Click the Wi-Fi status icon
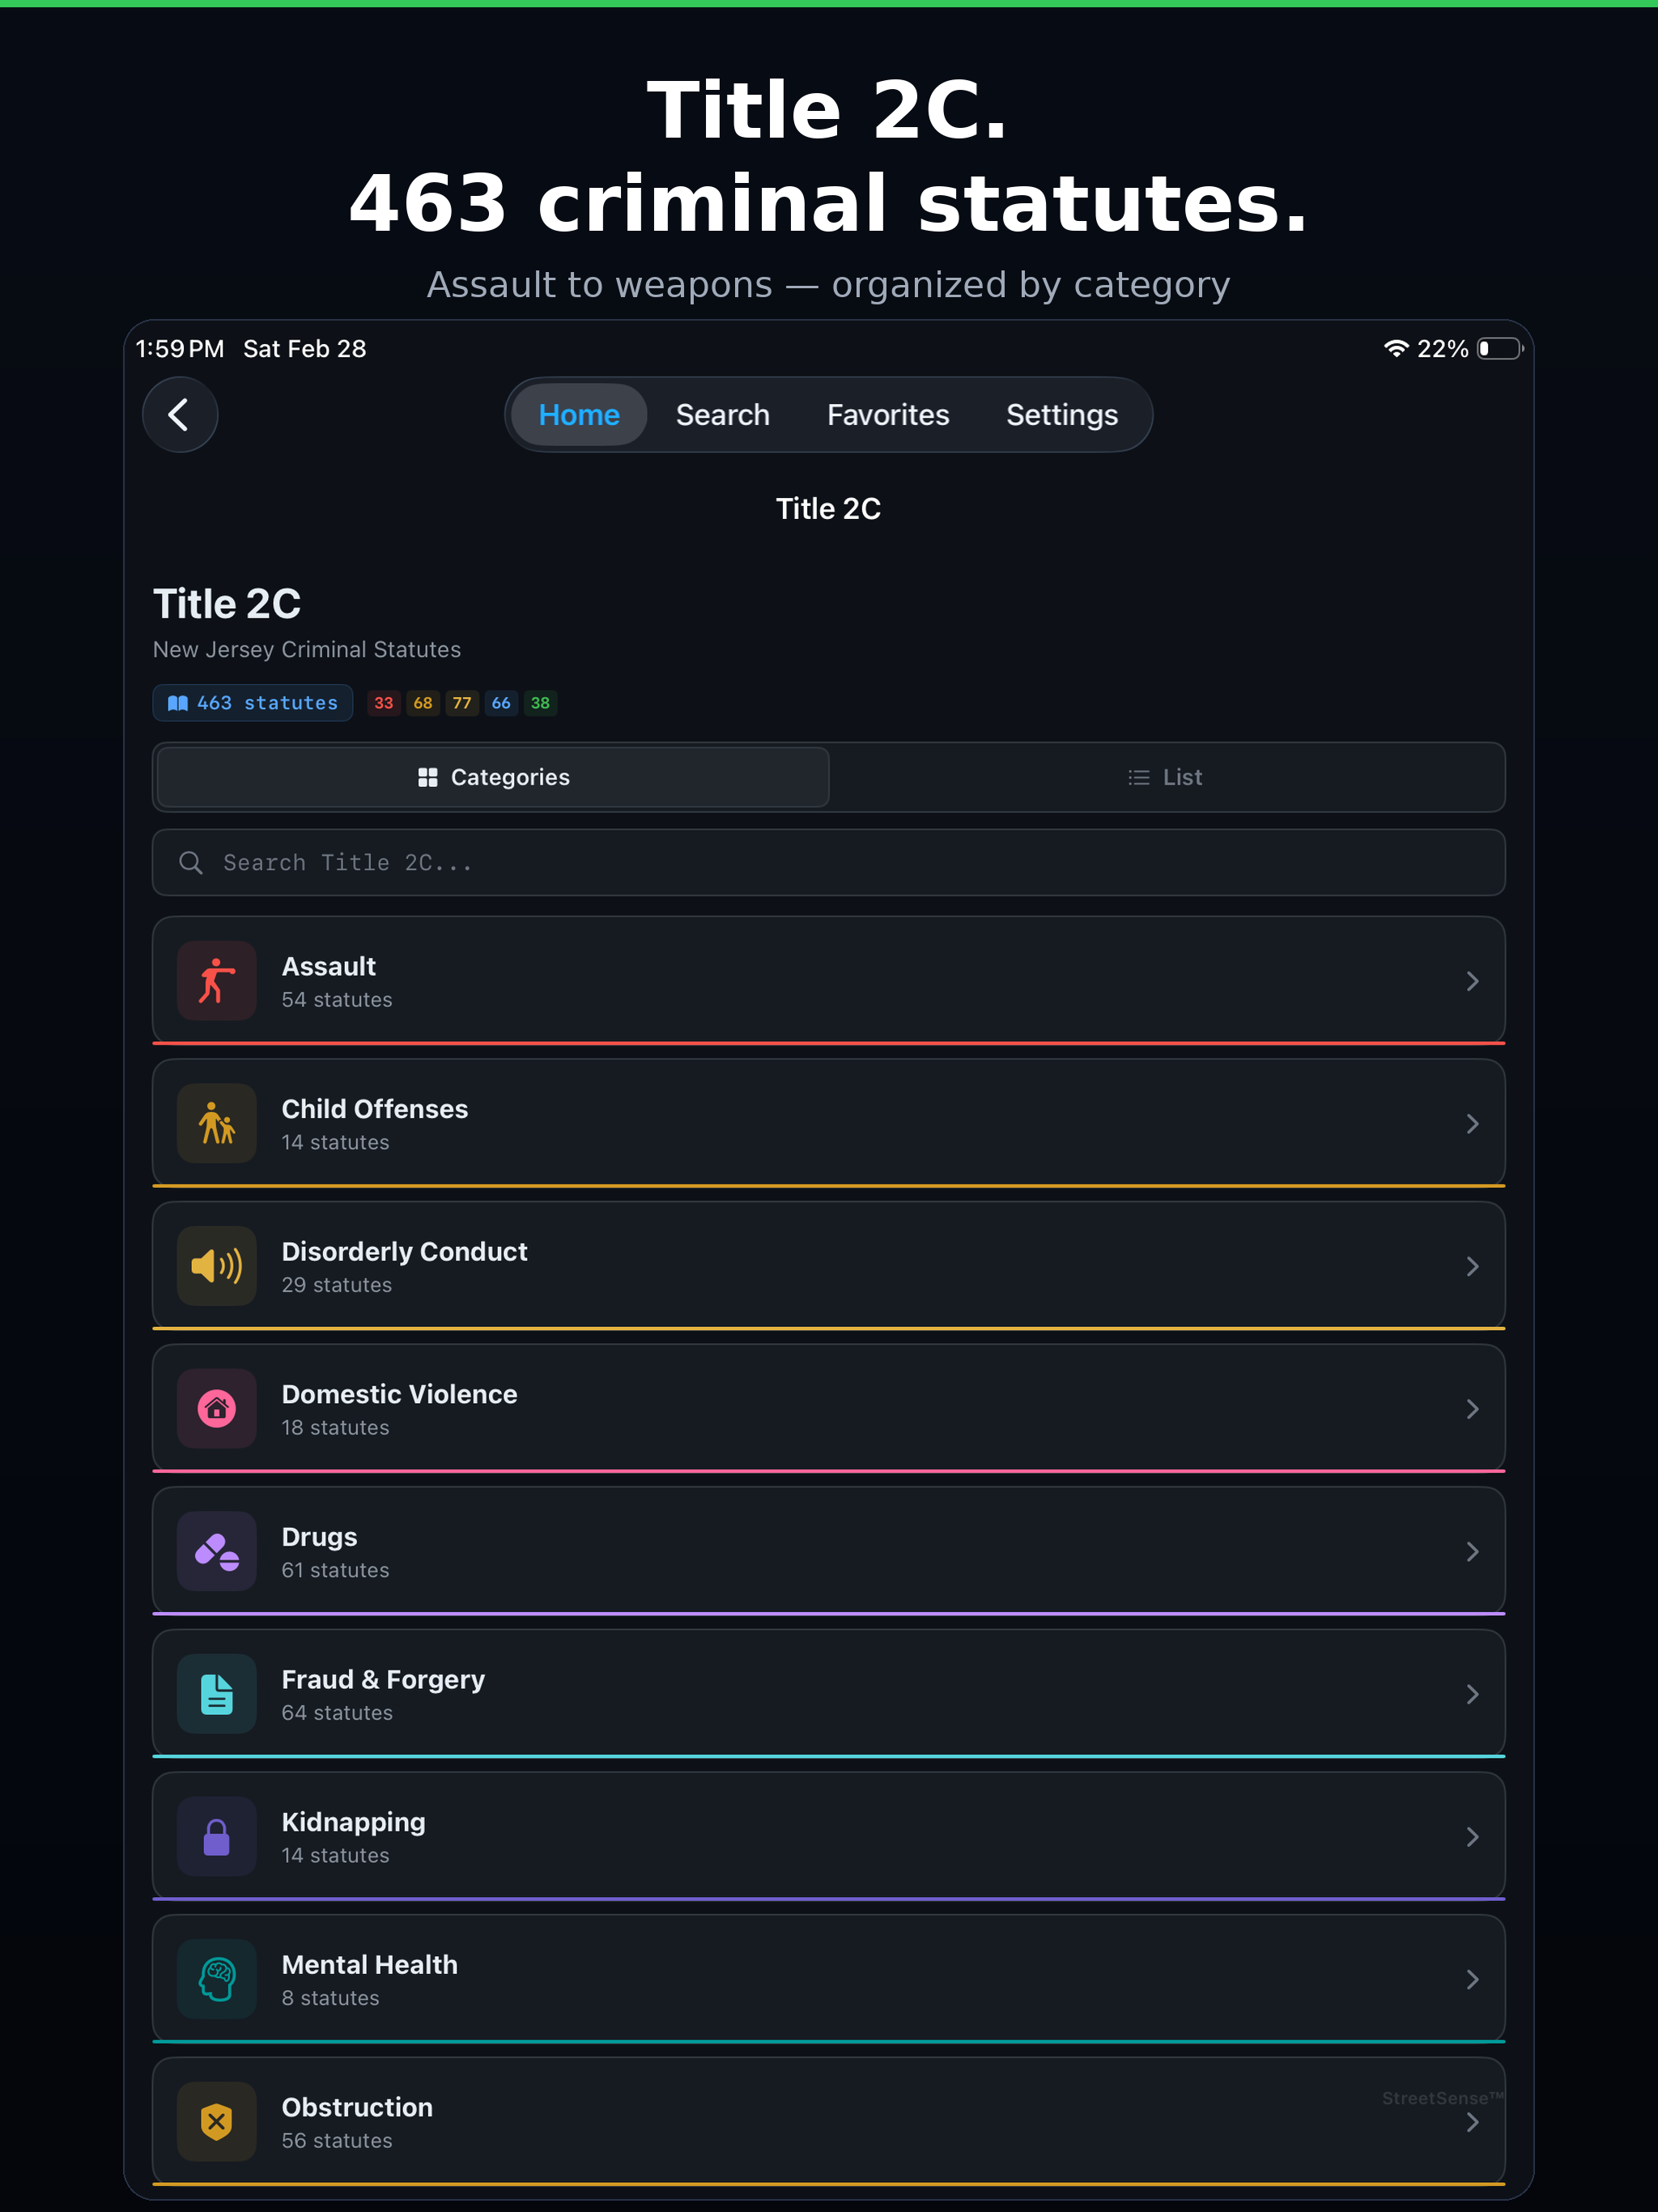1658x2212 pixels. point(1396,348)
